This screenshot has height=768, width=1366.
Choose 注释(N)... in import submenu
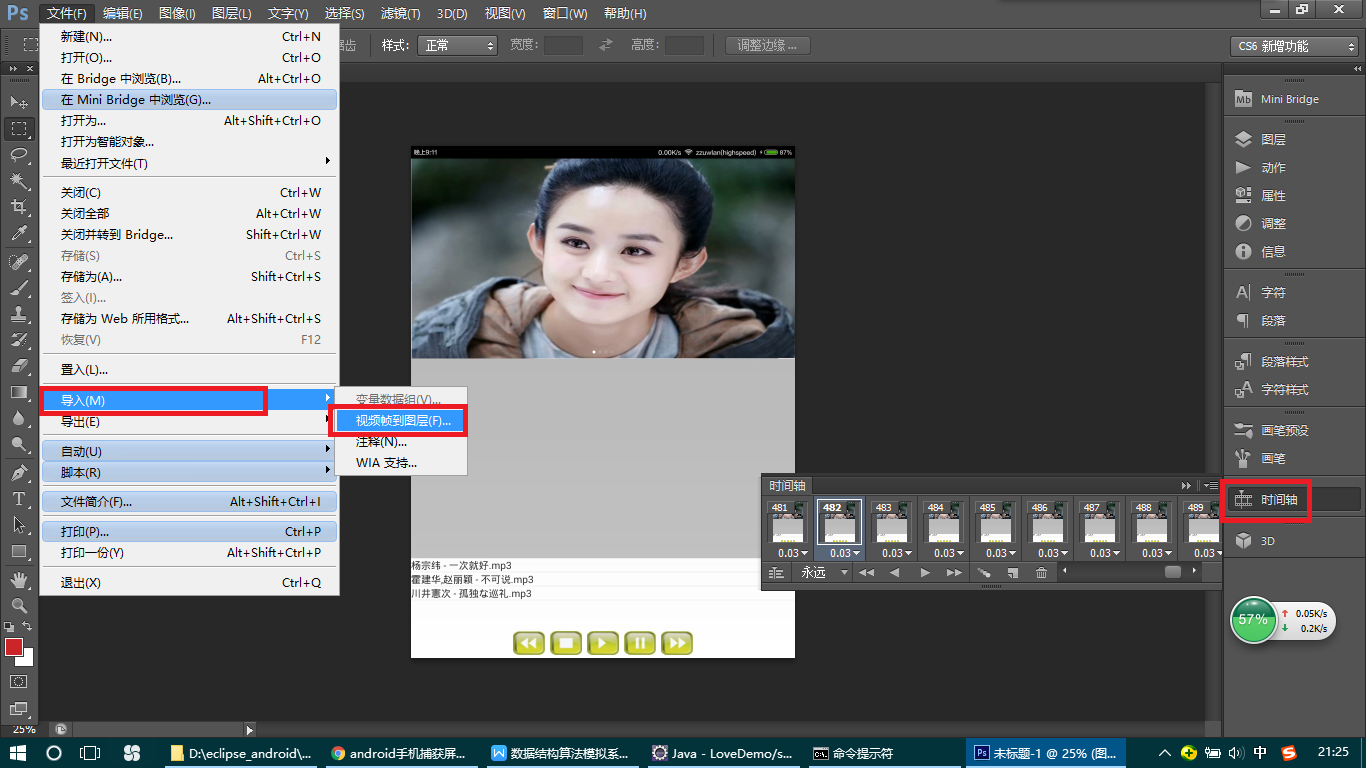pyautogui.click(x=401, y=442)
